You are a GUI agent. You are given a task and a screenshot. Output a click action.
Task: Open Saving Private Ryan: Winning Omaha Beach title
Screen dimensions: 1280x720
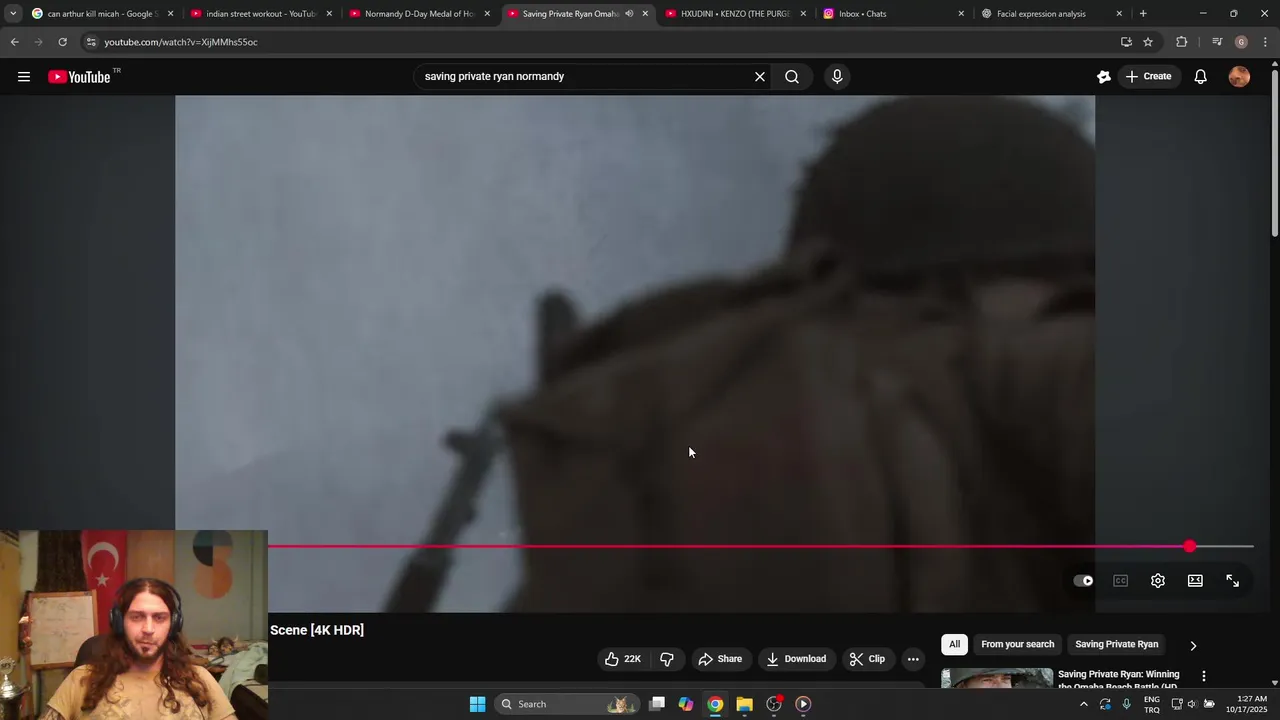[1119, 680]
